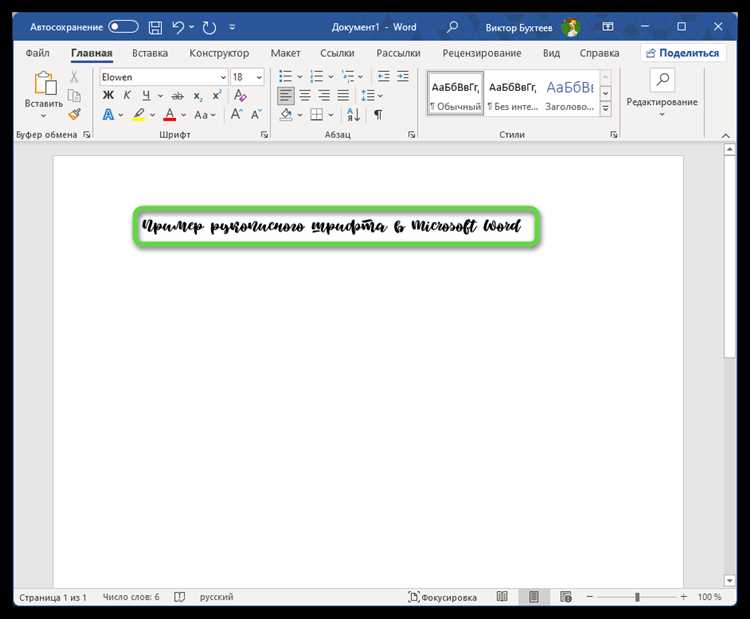Activate the Format Painter brush
The width and height of the screenshot is (750, 619).
(x=74, y=114)
